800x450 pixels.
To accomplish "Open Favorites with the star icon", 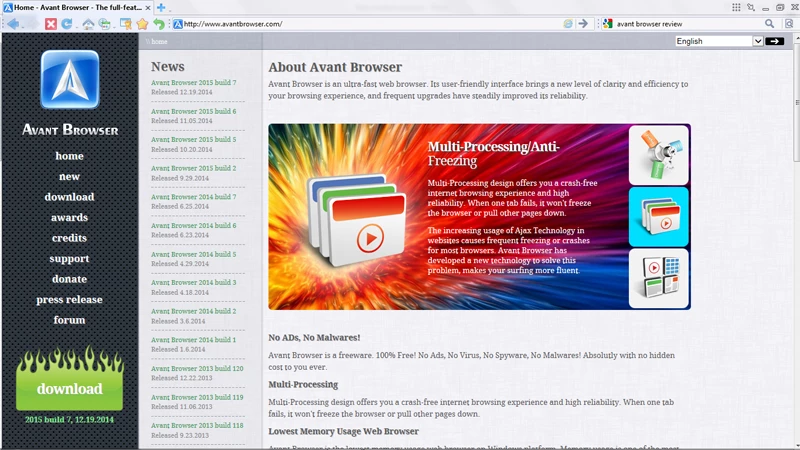I will point(142,23).
